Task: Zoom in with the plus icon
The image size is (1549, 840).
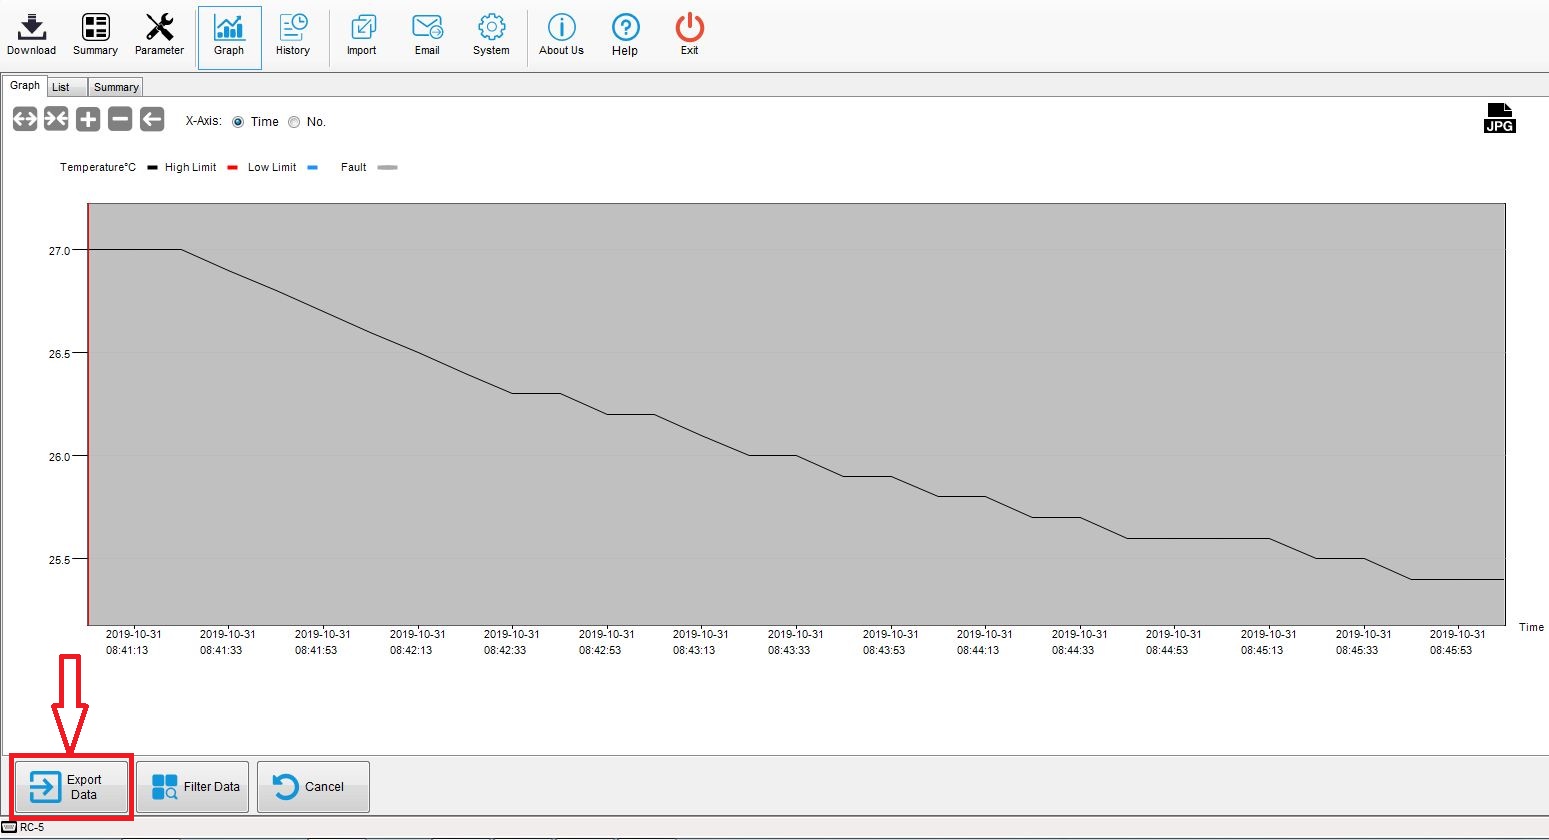Action: pos(88,120)
